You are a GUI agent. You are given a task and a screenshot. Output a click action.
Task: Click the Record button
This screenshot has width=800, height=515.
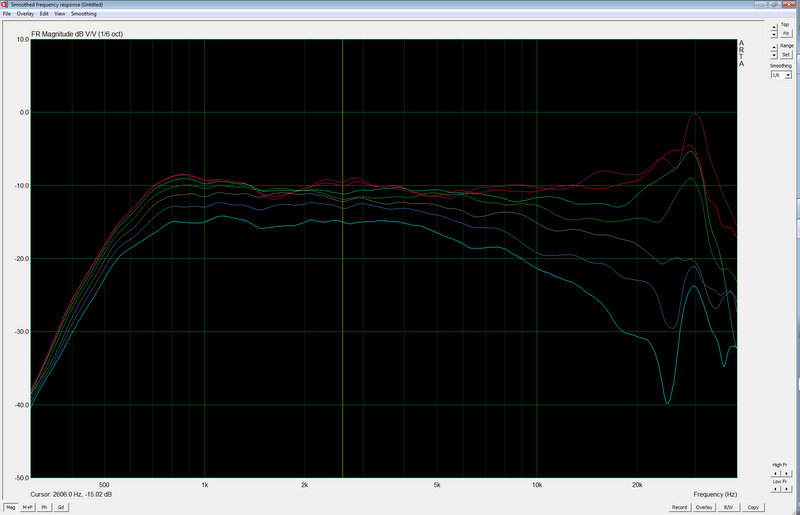(x=679, y=507)
